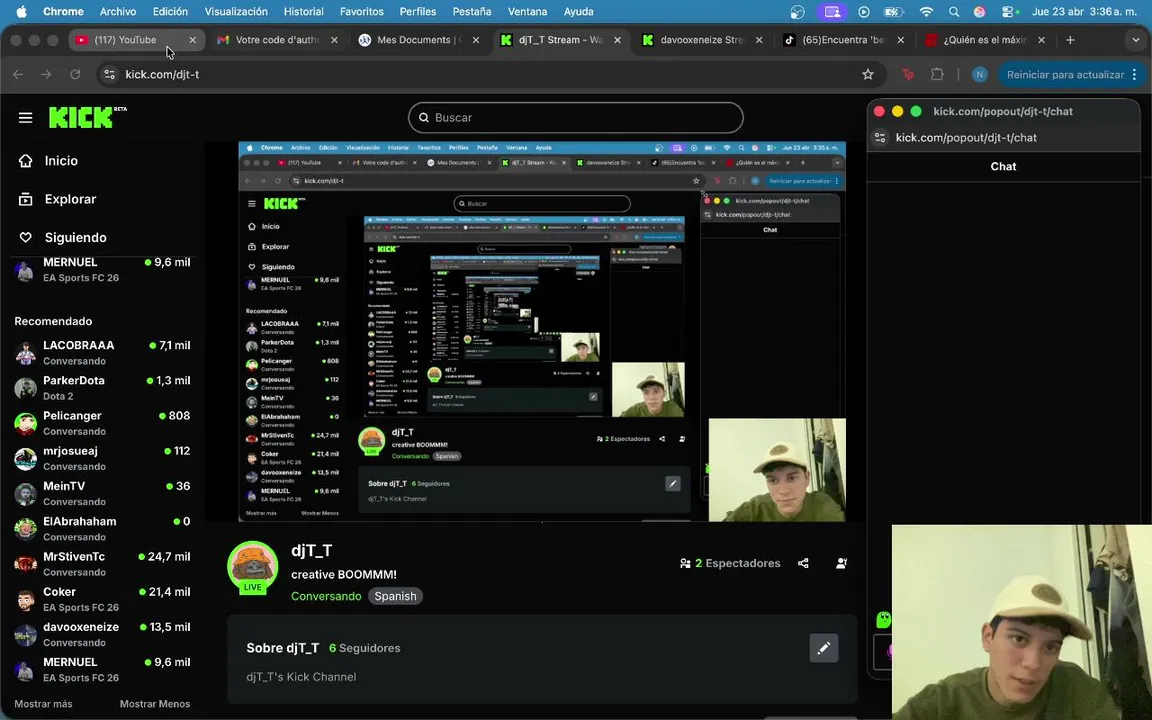Open Chrome three-dot menu

[1135, 74]
